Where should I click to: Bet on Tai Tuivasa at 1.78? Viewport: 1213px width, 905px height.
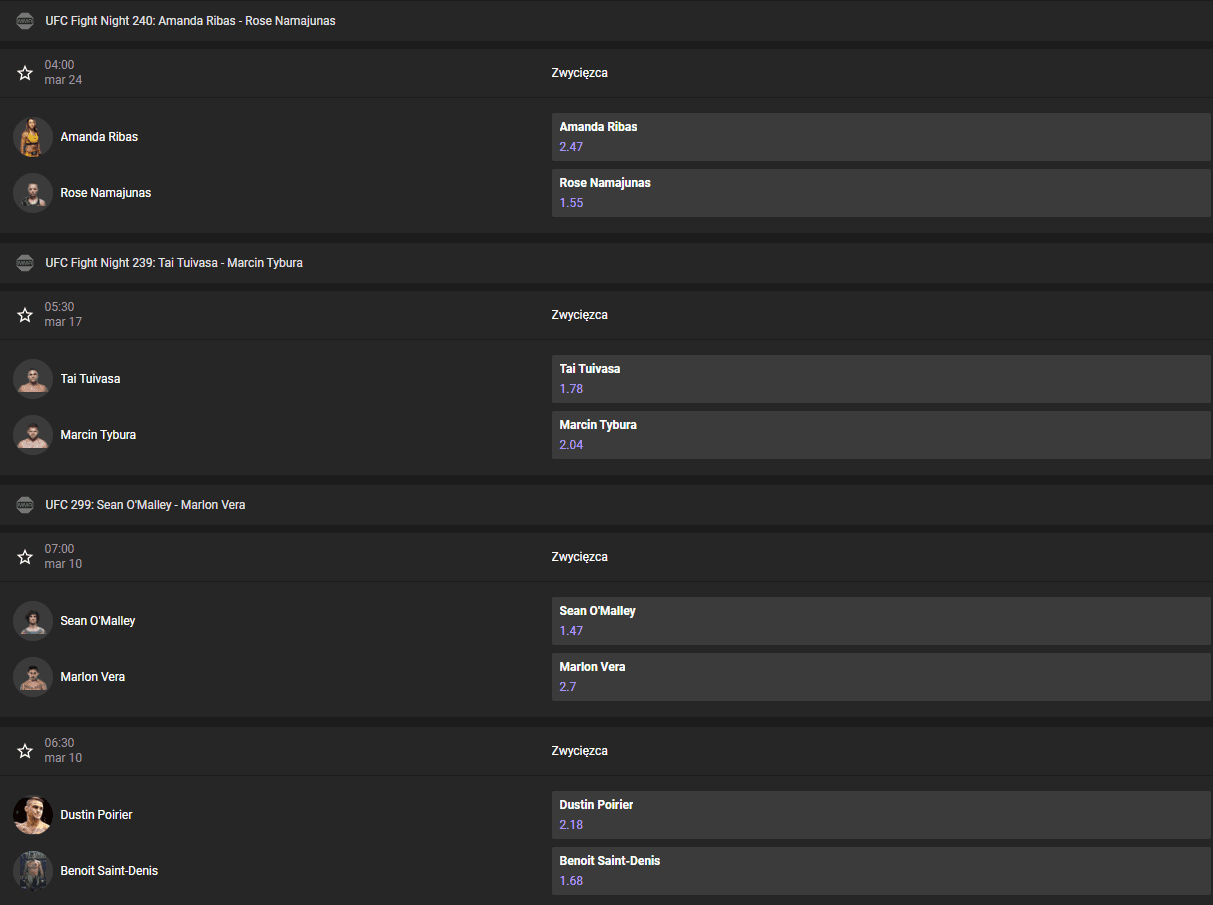tap(881, 379)
